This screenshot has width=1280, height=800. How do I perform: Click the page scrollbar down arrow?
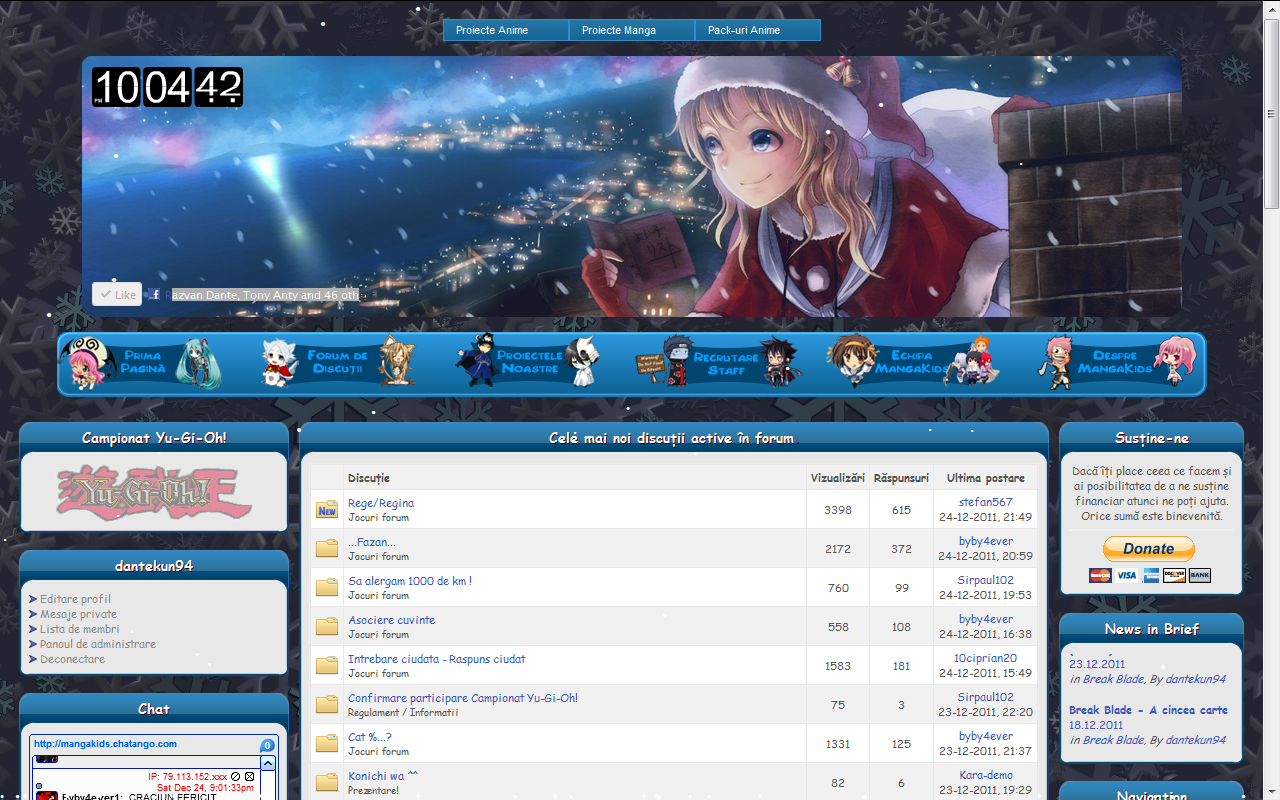point(1271,791)
